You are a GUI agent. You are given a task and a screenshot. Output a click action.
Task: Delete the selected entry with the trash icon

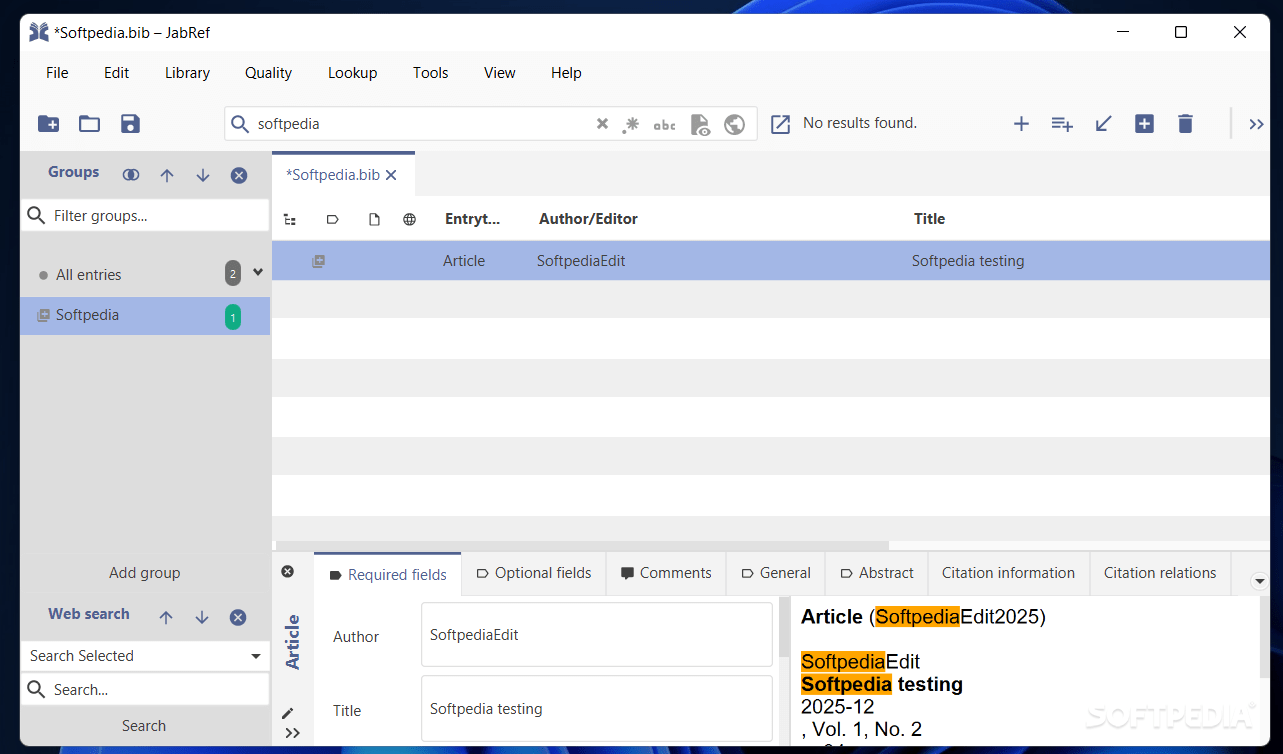[1185, 124]
